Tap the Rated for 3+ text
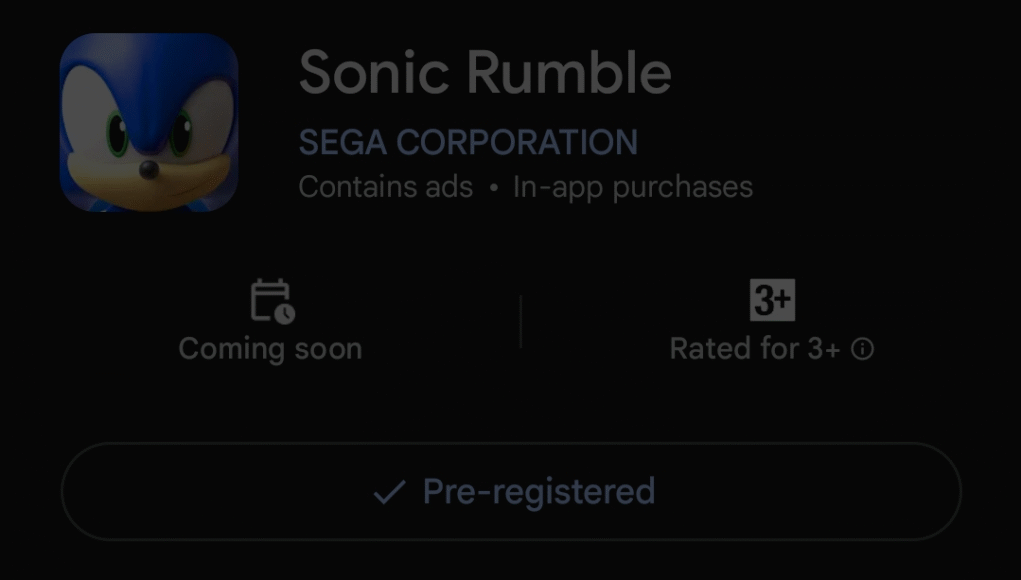The height and width of the screenshot is (580, 1021). [755, 349]
